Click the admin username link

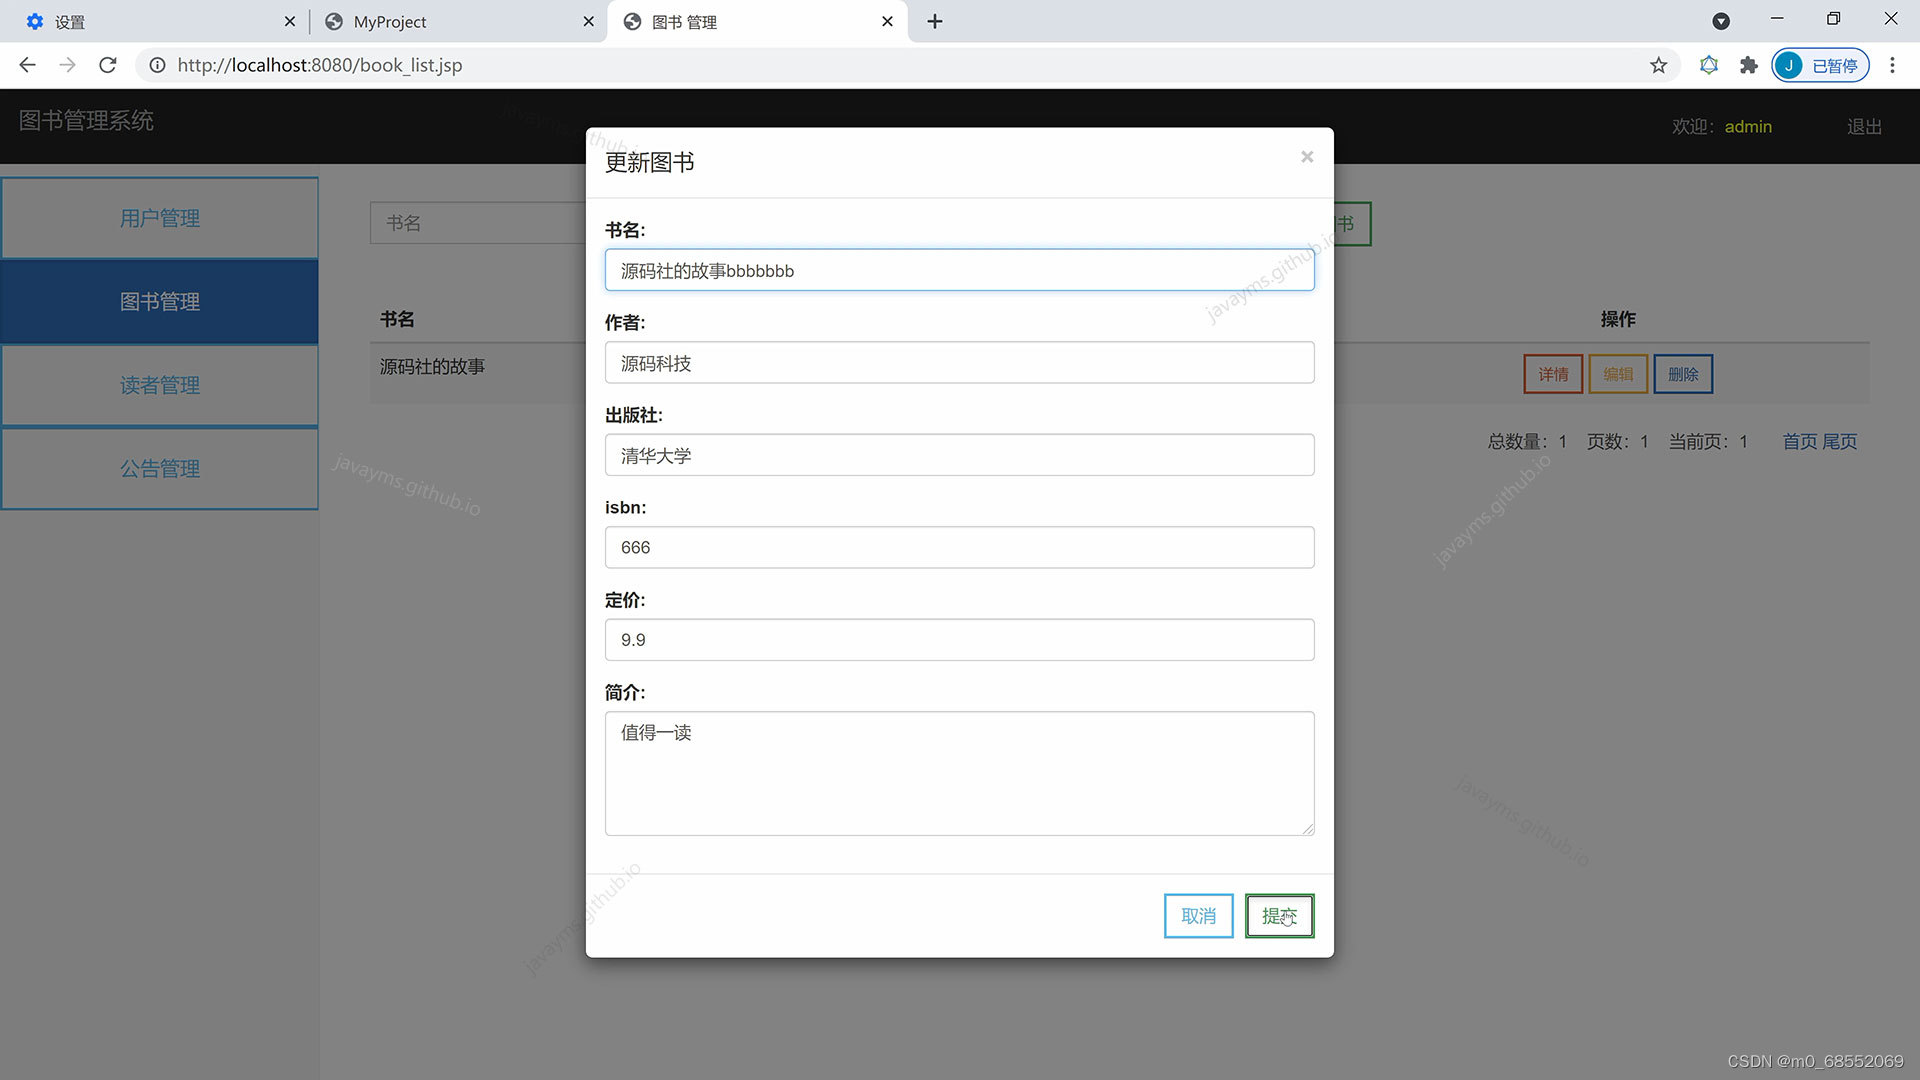pyautogui.click(x=1747, y=127)
